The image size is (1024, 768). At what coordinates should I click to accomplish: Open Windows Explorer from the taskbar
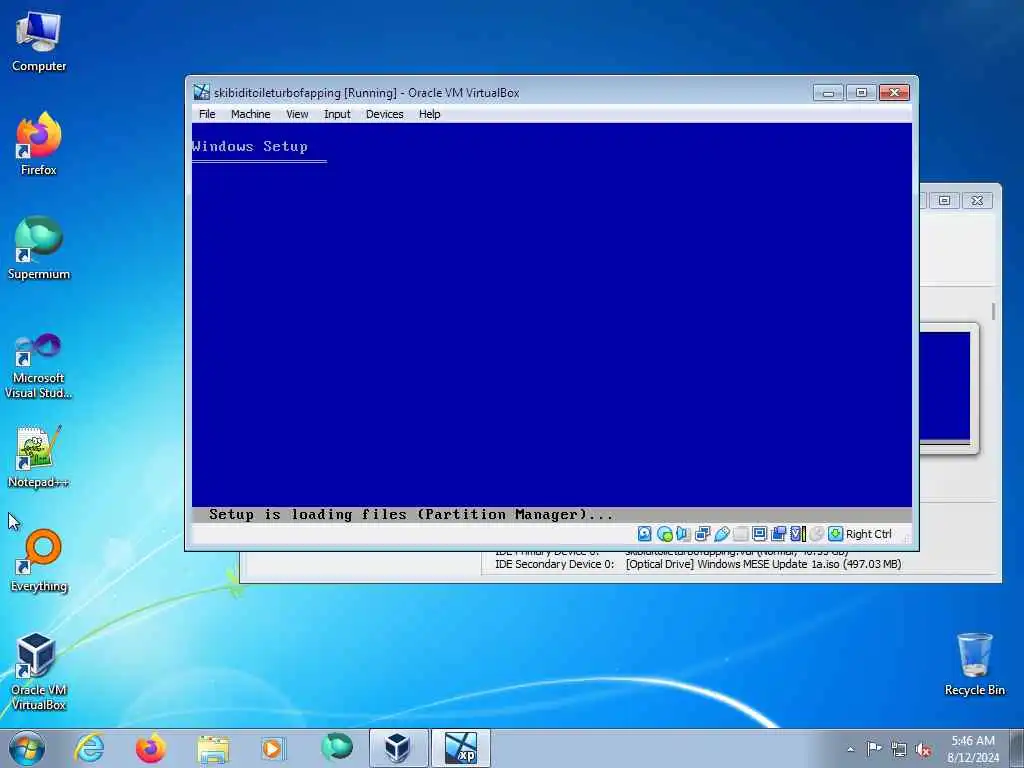[x=213, y=748]
